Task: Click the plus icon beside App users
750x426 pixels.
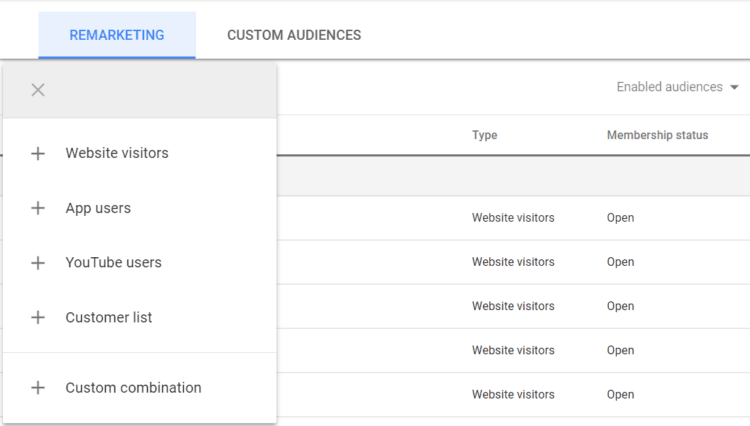Action: tap(38, 208)
